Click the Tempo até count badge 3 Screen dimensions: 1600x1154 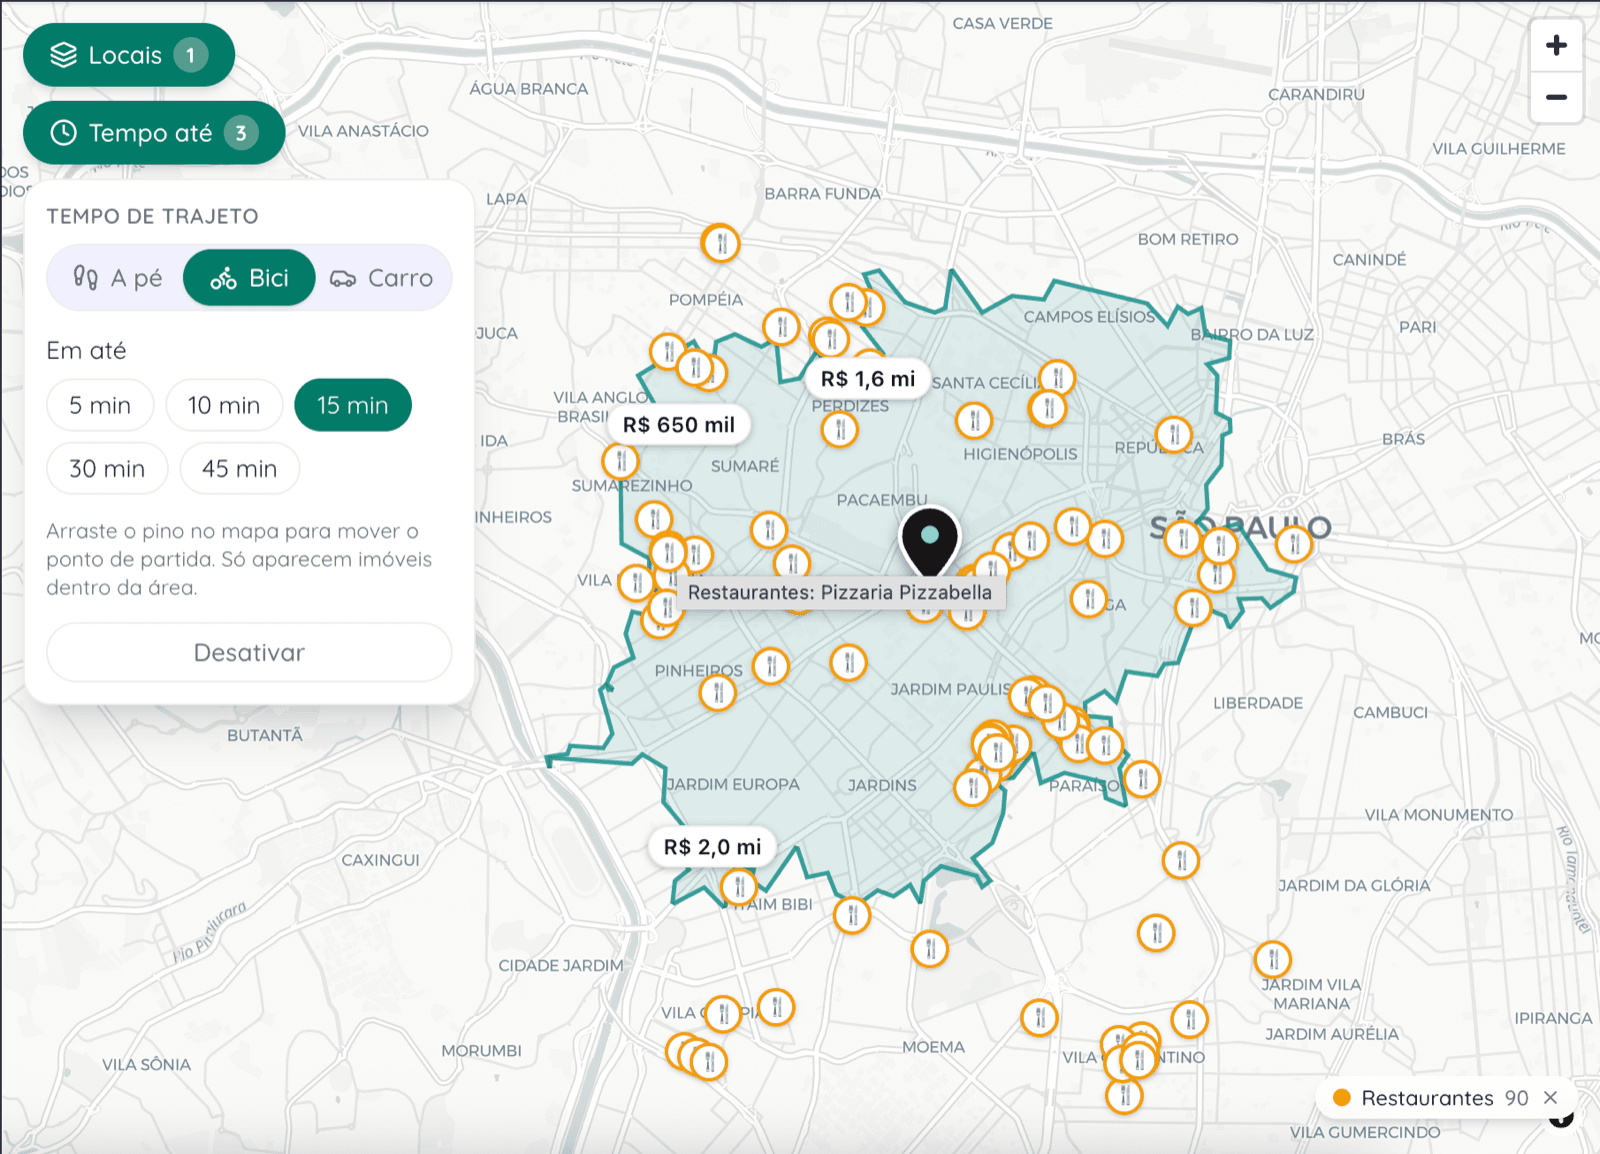coord(241,133)
